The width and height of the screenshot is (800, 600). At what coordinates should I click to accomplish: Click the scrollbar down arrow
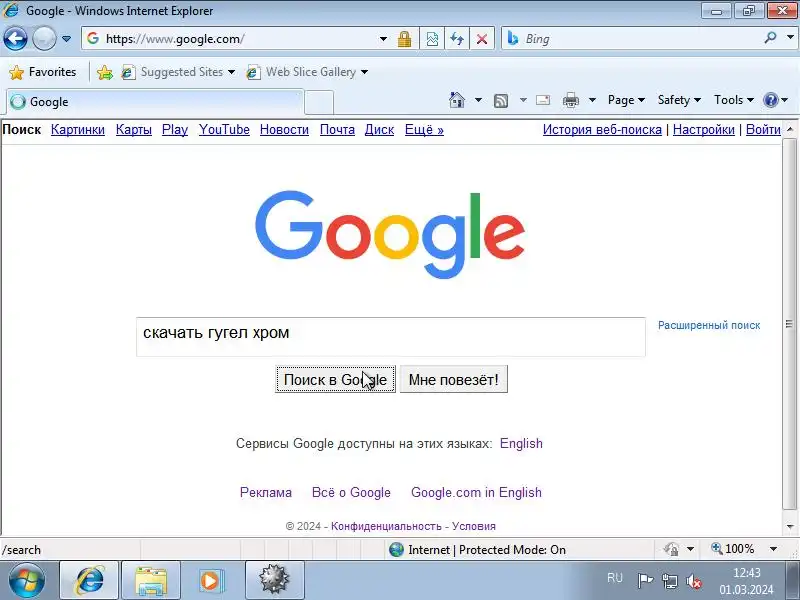(x=790, y=527)
